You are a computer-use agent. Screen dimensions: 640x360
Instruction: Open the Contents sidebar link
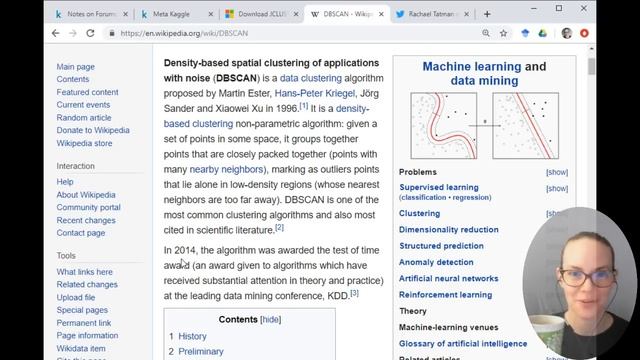(73, 79)
